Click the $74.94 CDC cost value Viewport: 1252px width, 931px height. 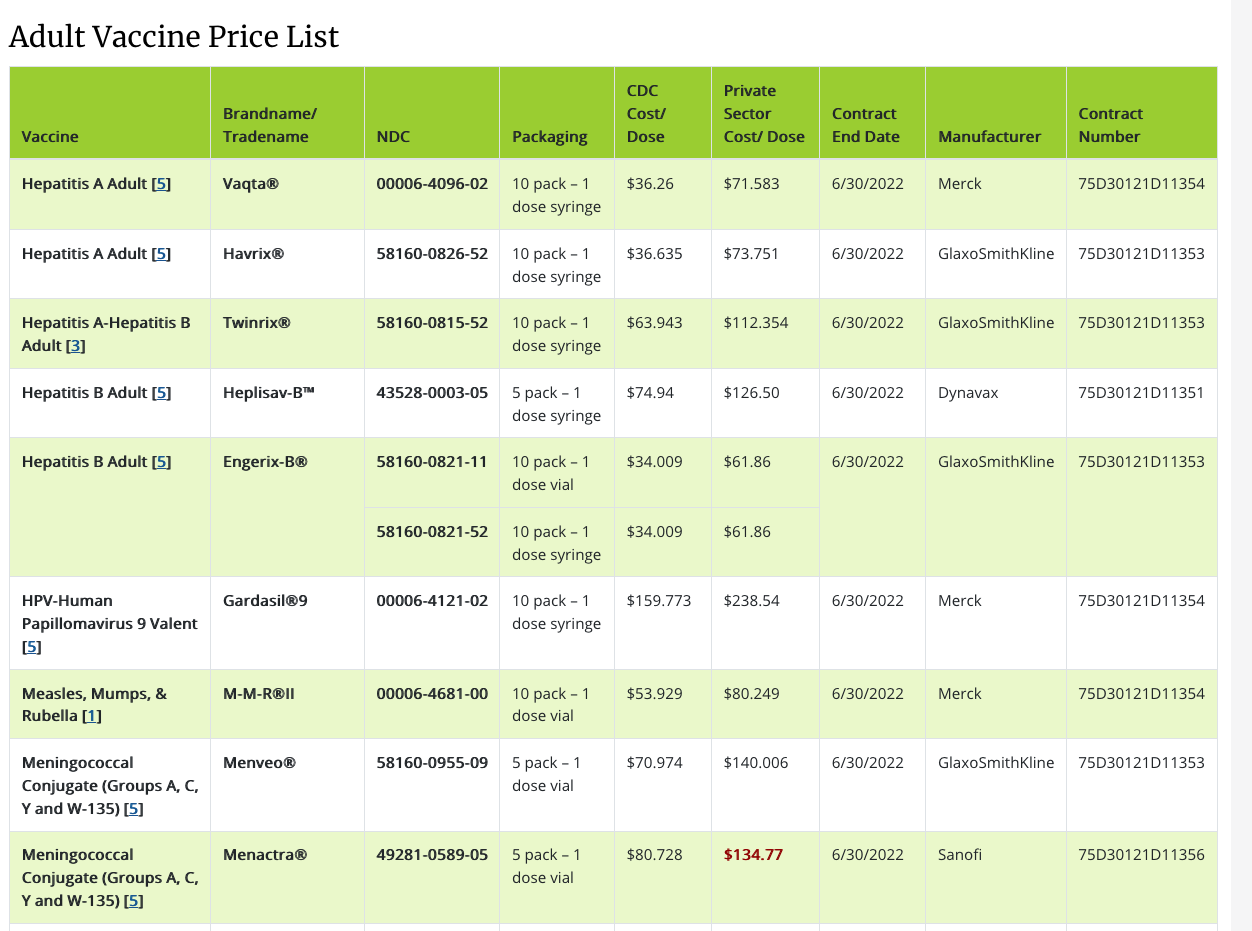(x=650, y=393)
